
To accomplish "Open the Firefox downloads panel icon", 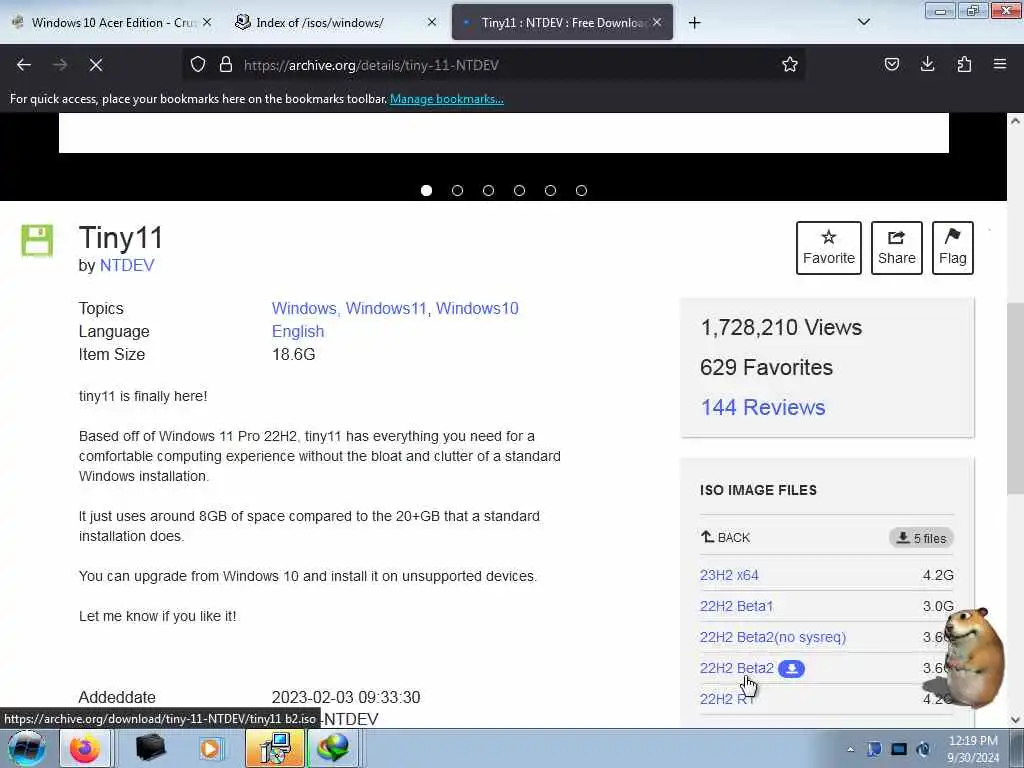I will pos(927,64).
